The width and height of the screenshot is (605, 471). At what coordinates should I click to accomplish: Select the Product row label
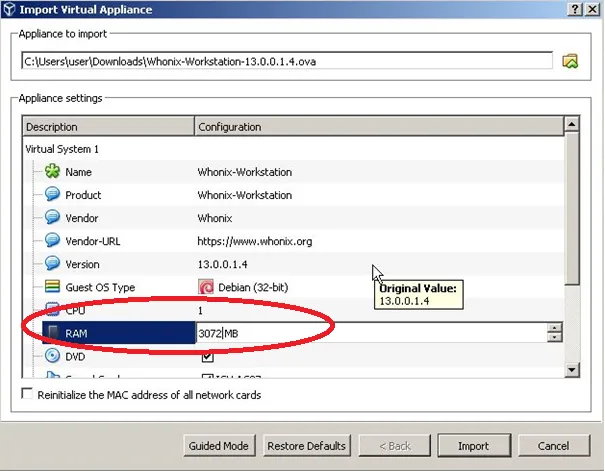tap(83, 195)
